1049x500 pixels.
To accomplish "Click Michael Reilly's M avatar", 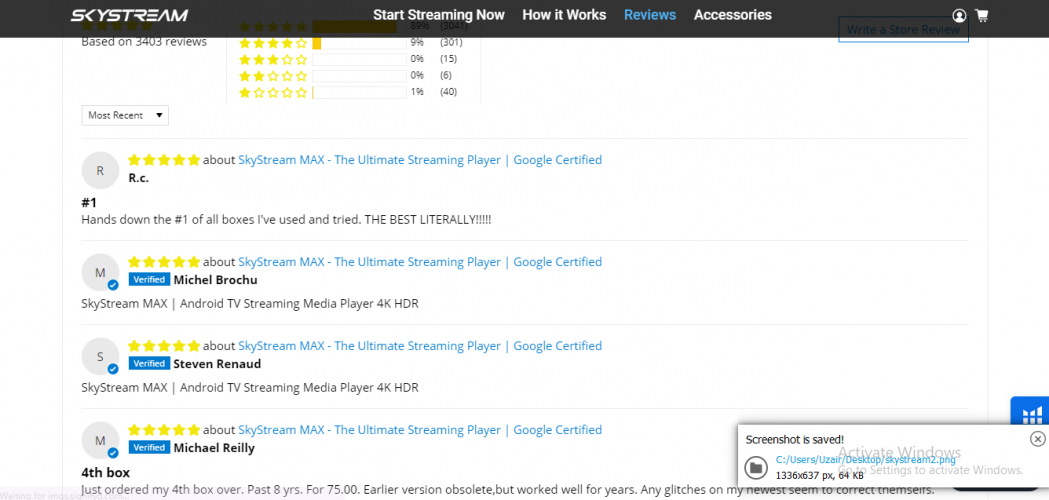I will click(x=100, y=440).
